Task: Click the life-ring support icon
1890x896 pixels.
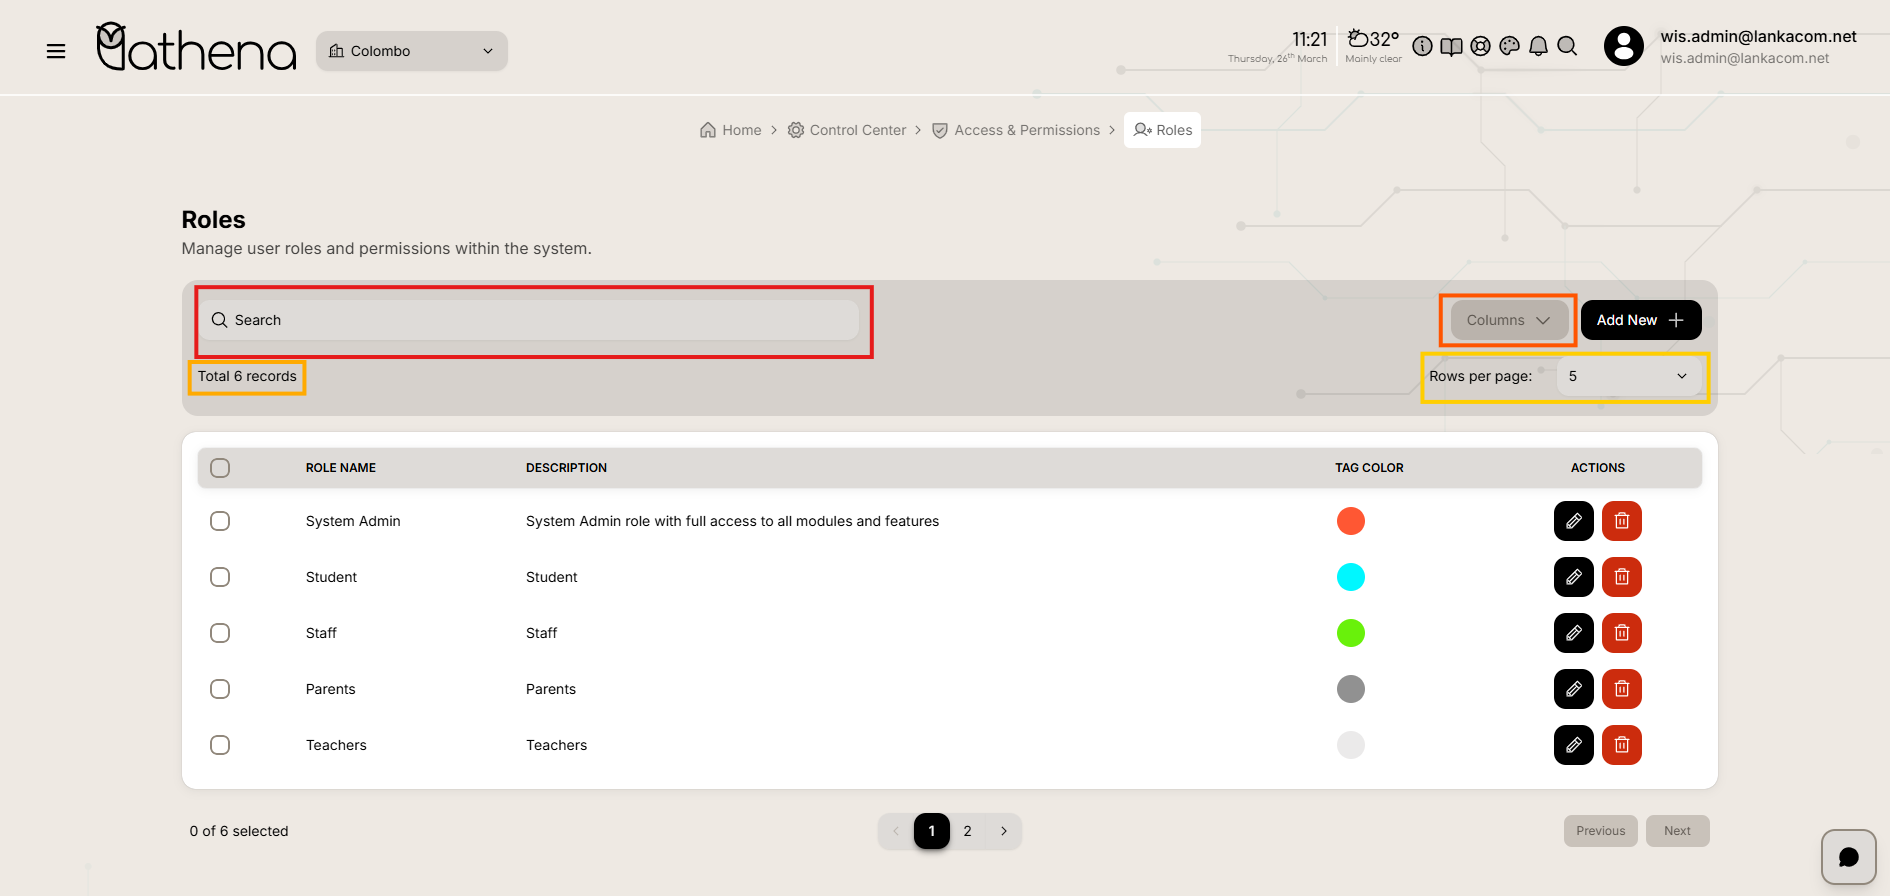Action: pos(1481,46)
